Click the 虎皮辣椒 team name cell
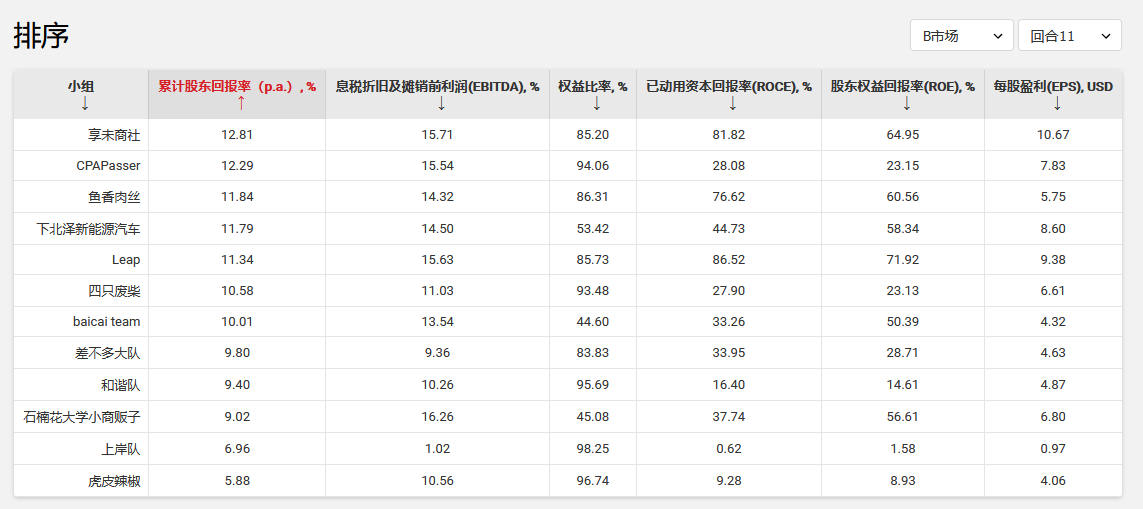Viewport: 1143px width, 509px height. point(114,481)
